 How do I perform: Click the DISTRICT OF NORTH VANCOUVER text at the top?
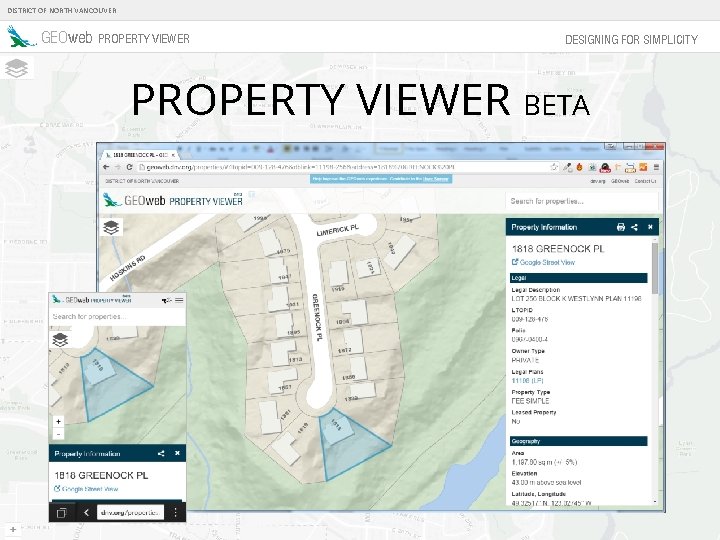pos(62,10)
